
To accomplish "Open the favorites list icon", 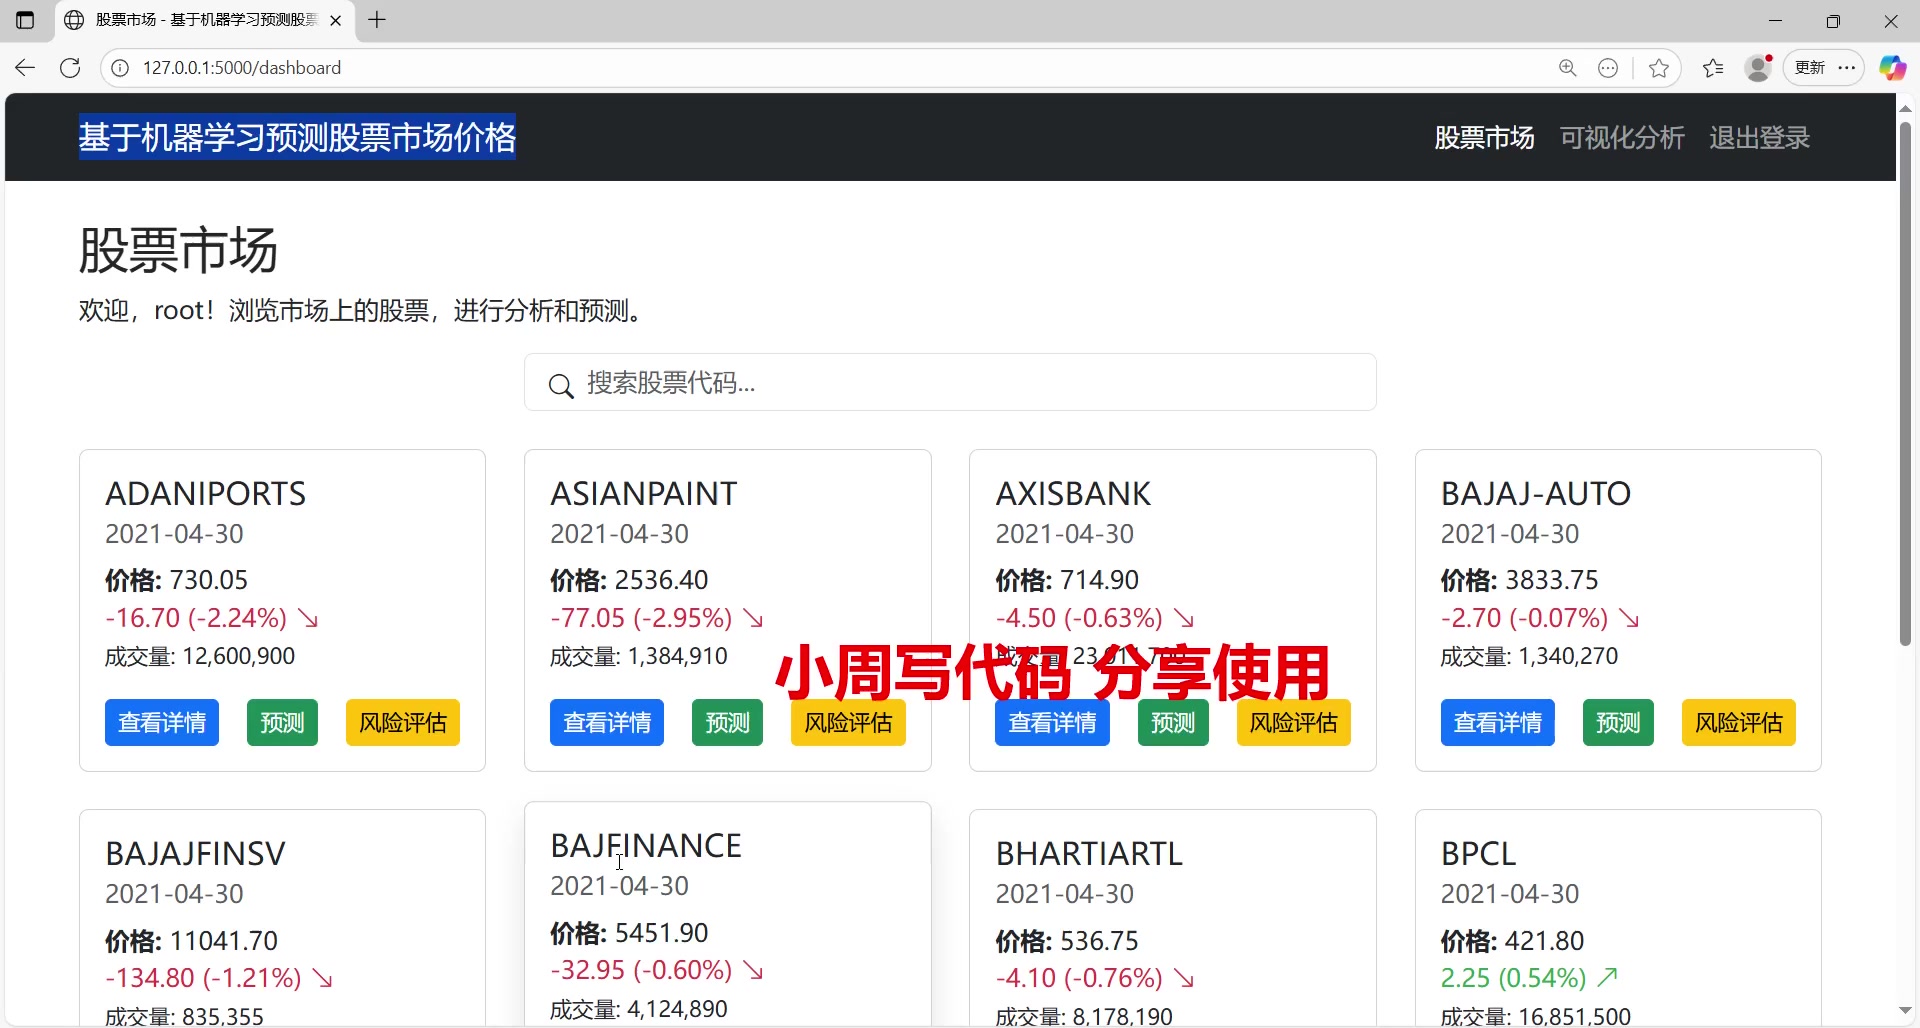I will tap(1713, 67).
